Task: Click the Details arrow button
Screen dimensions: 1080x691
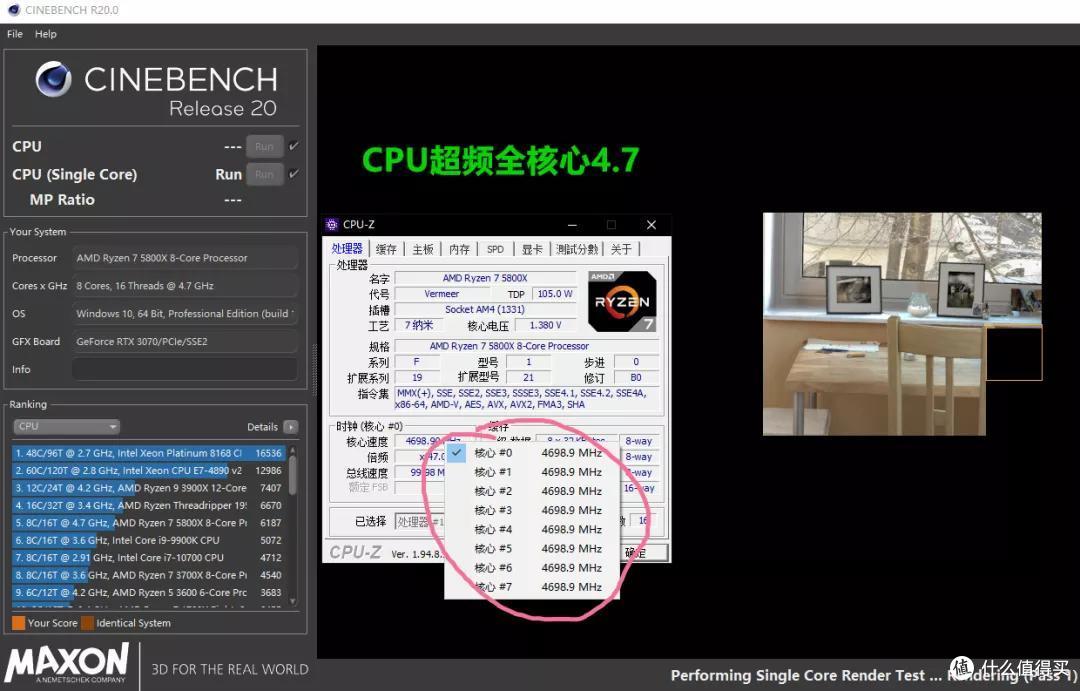Action: [x=291, y=427]
